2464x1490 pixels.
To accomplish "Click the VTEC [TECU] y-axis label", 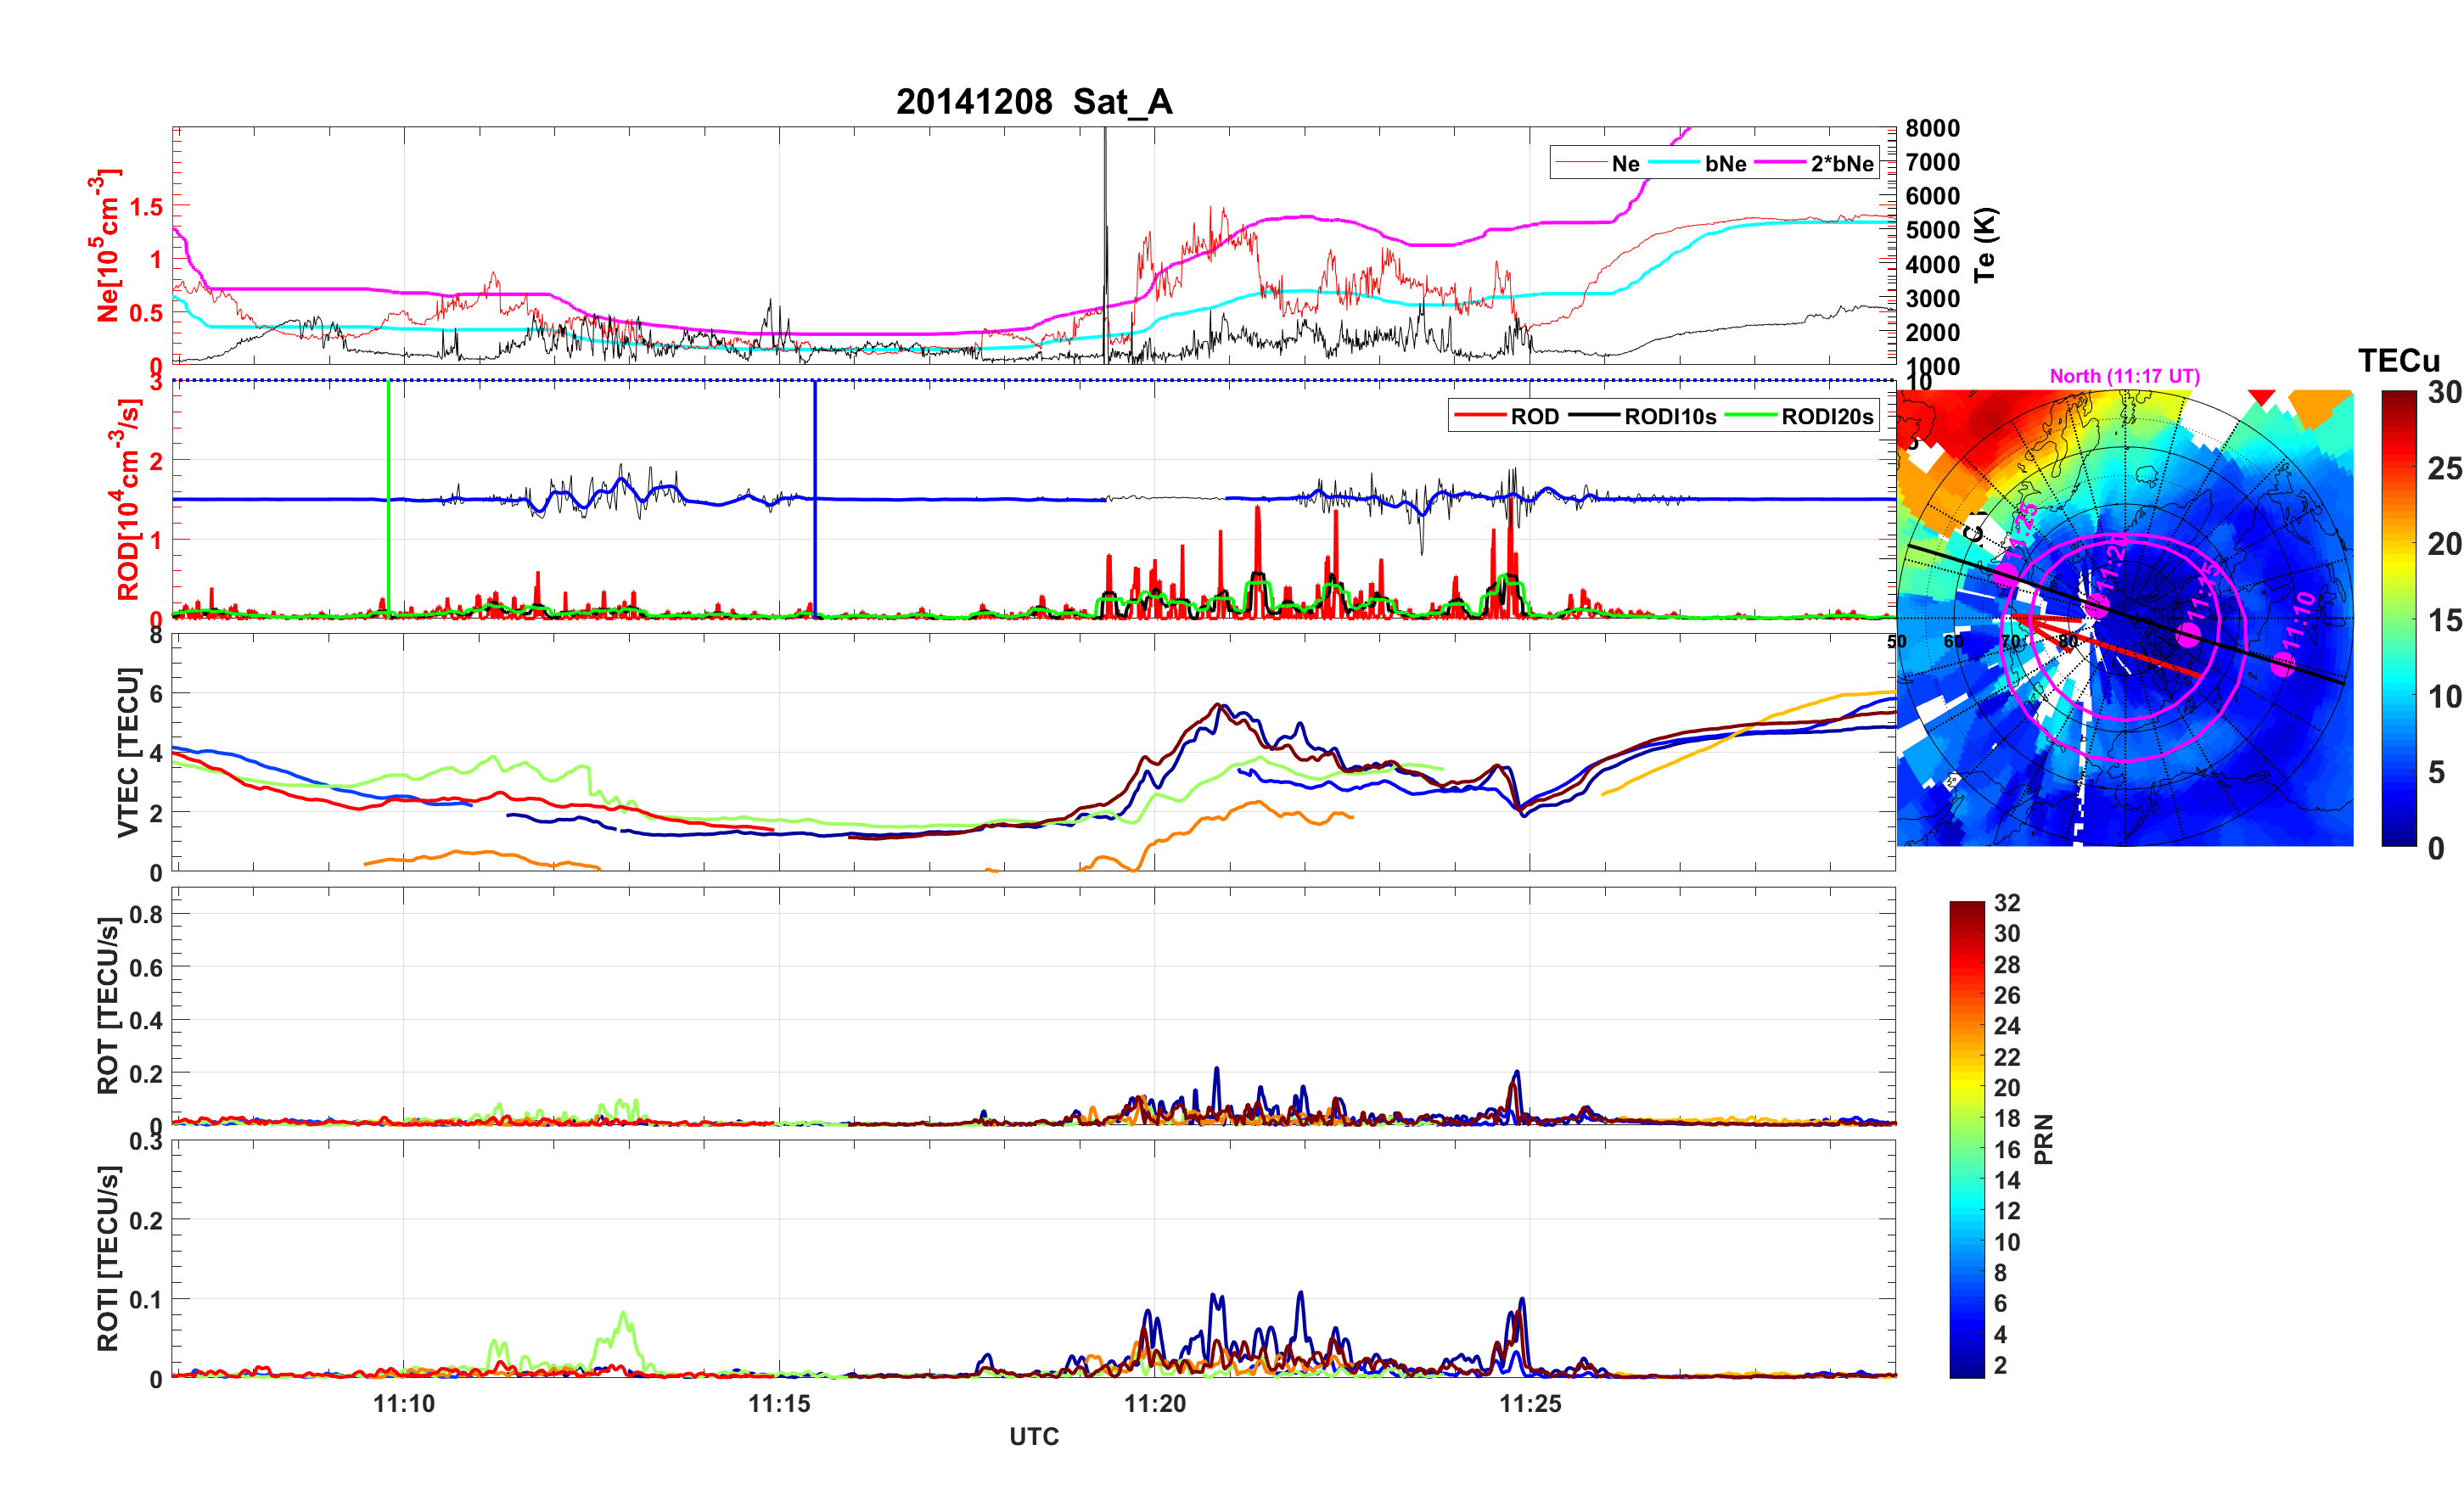I will [127, 752].
